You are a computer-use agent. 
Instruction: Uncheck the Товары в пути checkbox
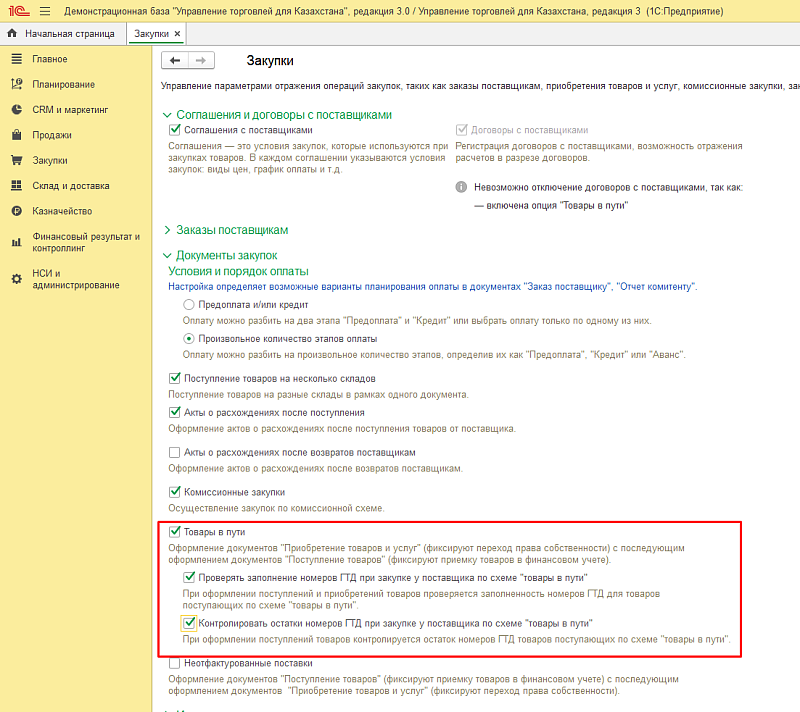[175, 532]
